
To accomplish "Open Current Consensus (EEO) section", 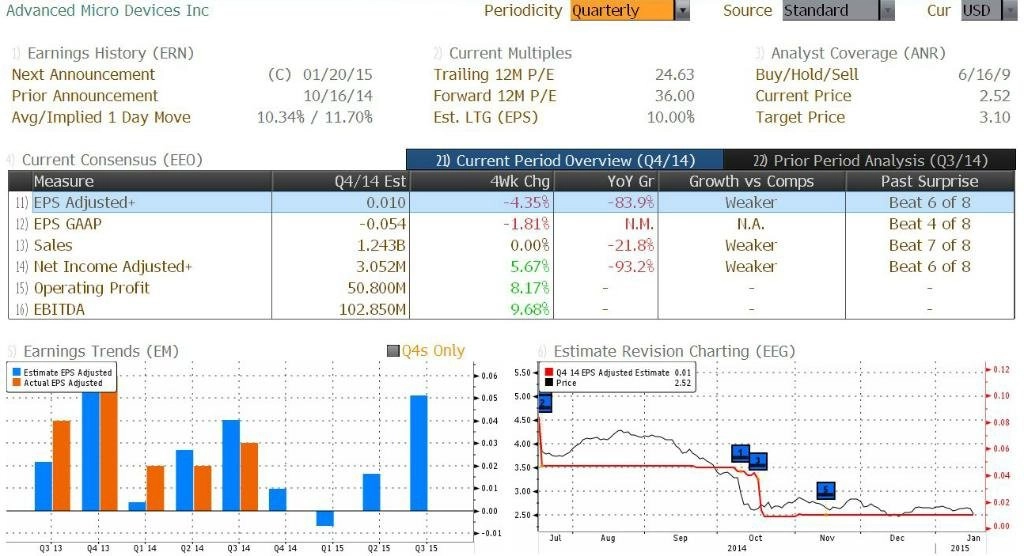I will pyautogui.click(x=112, y=160).
